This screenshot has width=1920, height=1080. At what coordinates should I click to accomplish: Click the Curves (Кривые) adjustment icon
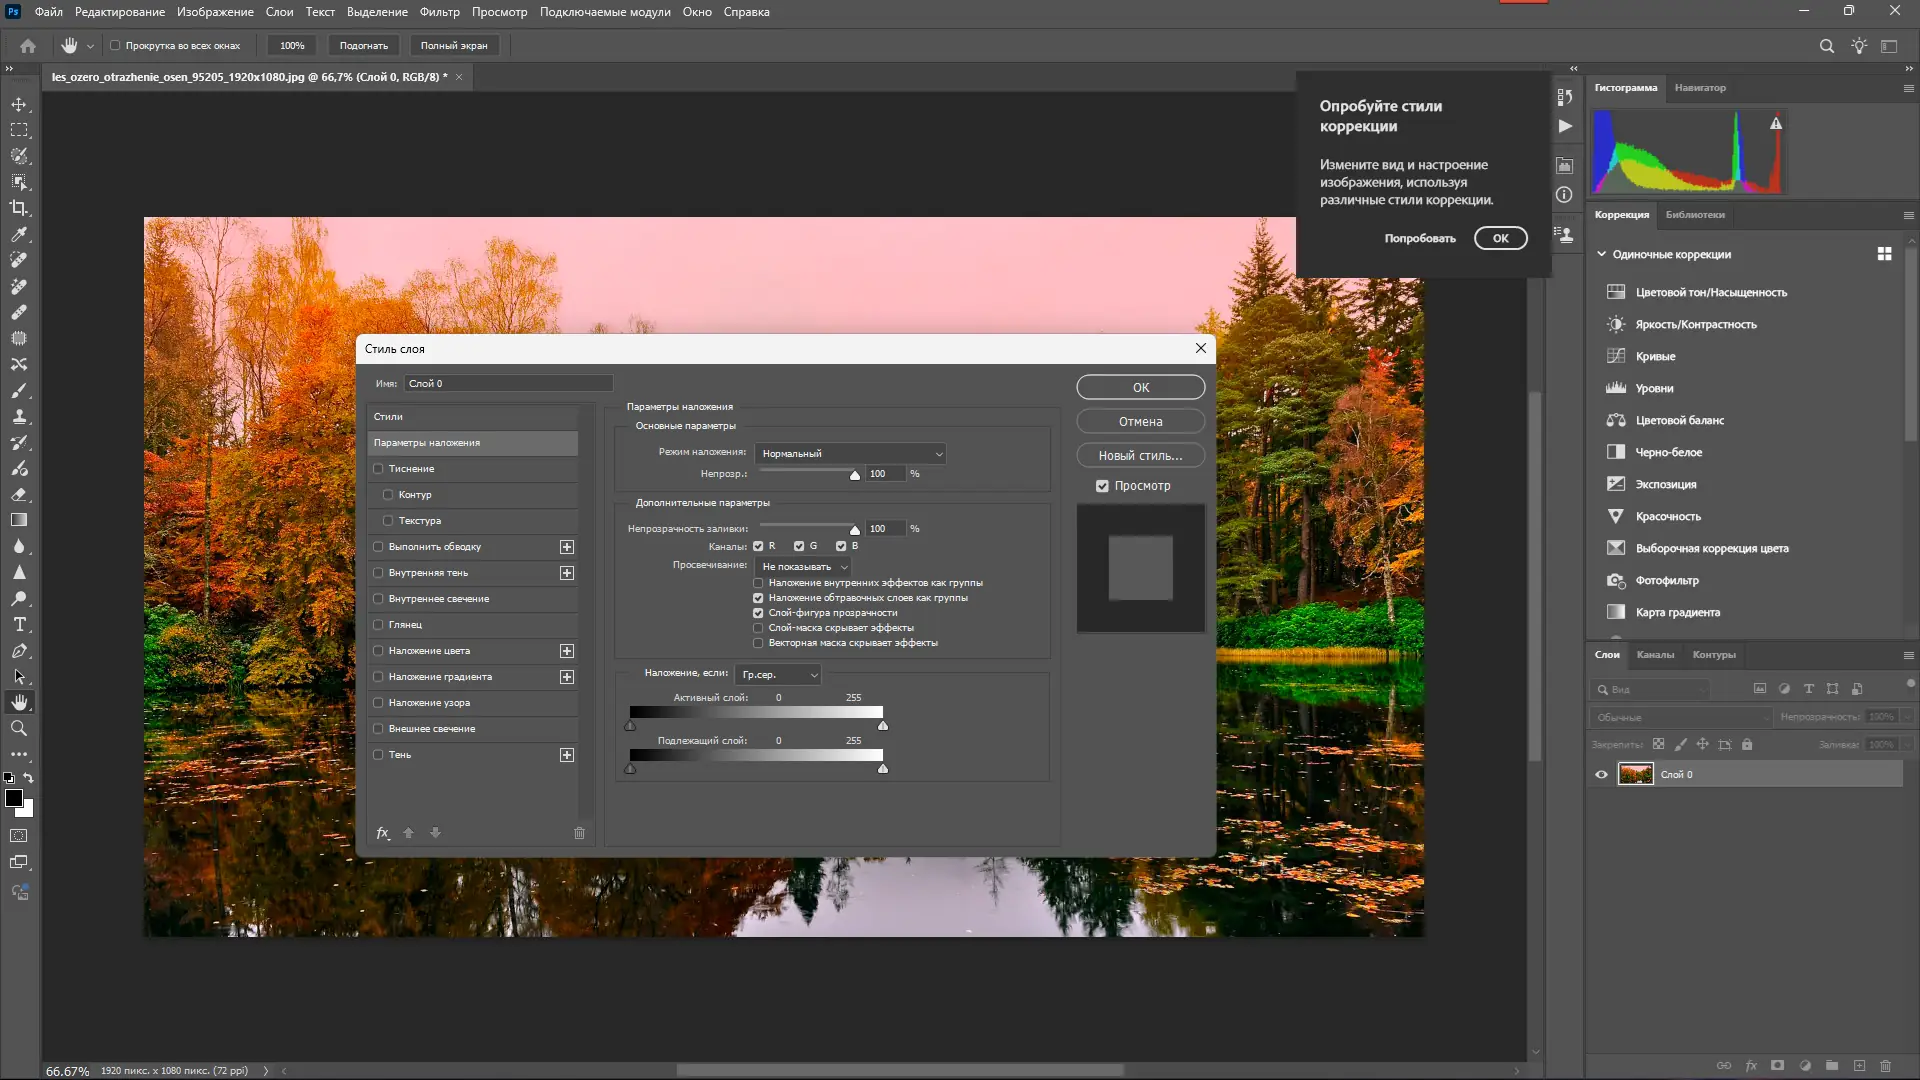tap(1616, 356)
